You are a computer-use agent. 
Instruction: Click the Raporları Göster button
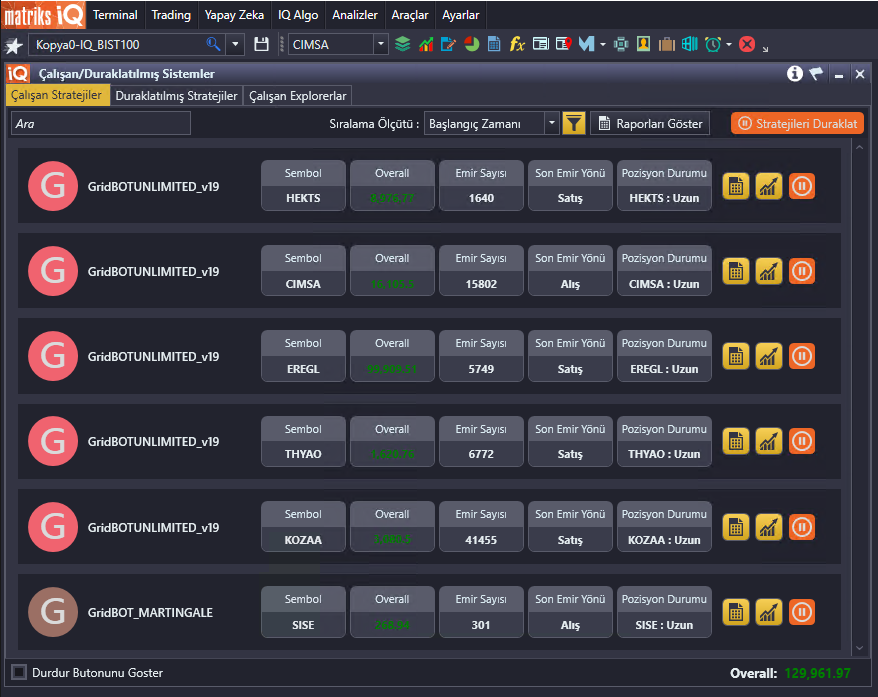coord(650,123)
